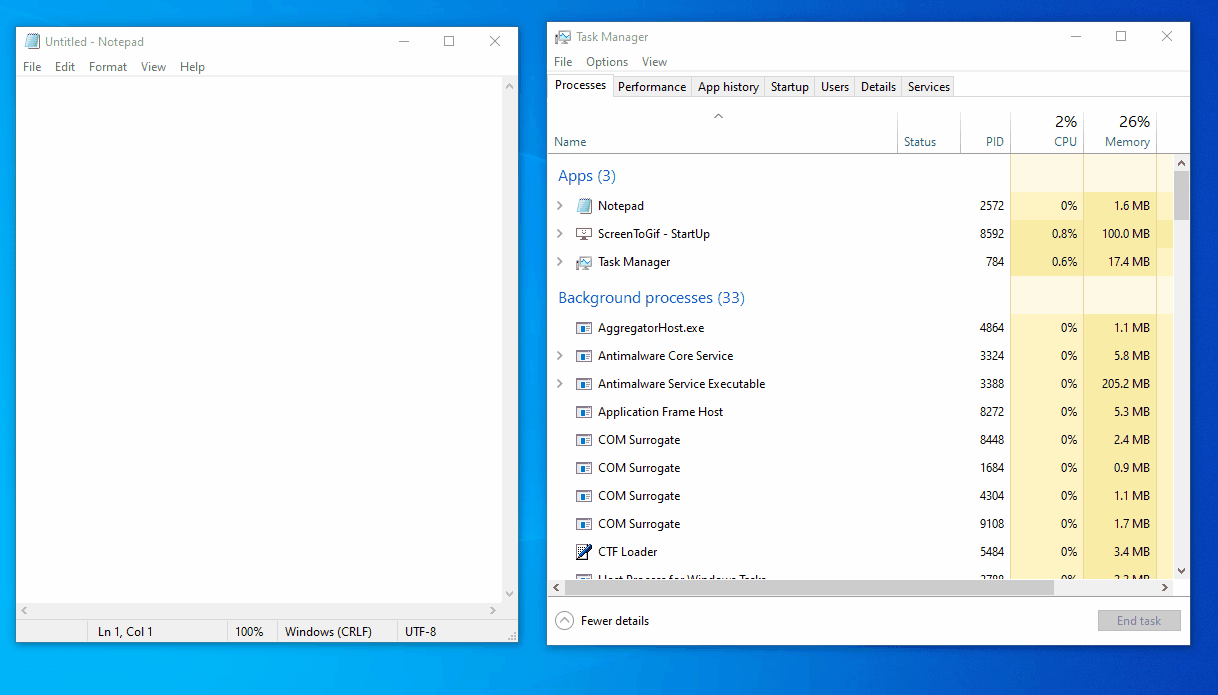Switch to the Services tab
The height and width of the screenshot is (695, 1218).
(928, 87)
